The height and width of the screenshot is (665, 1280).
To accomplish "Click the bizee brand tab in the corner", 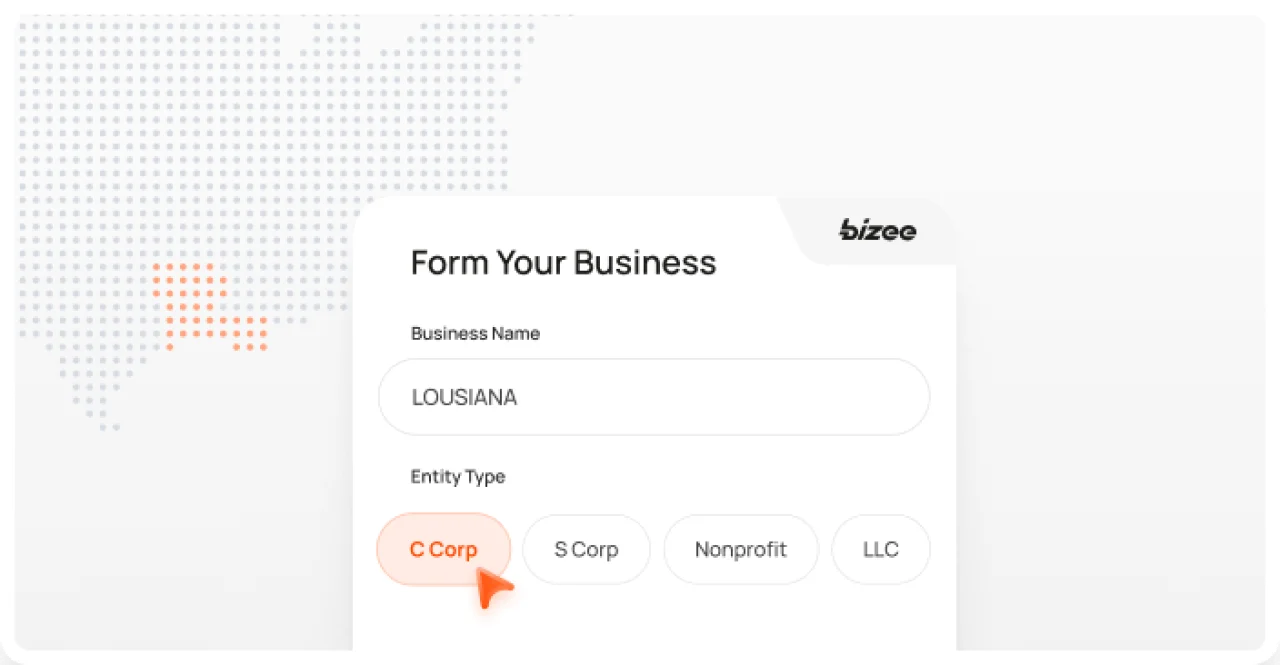I will [876, 231].
